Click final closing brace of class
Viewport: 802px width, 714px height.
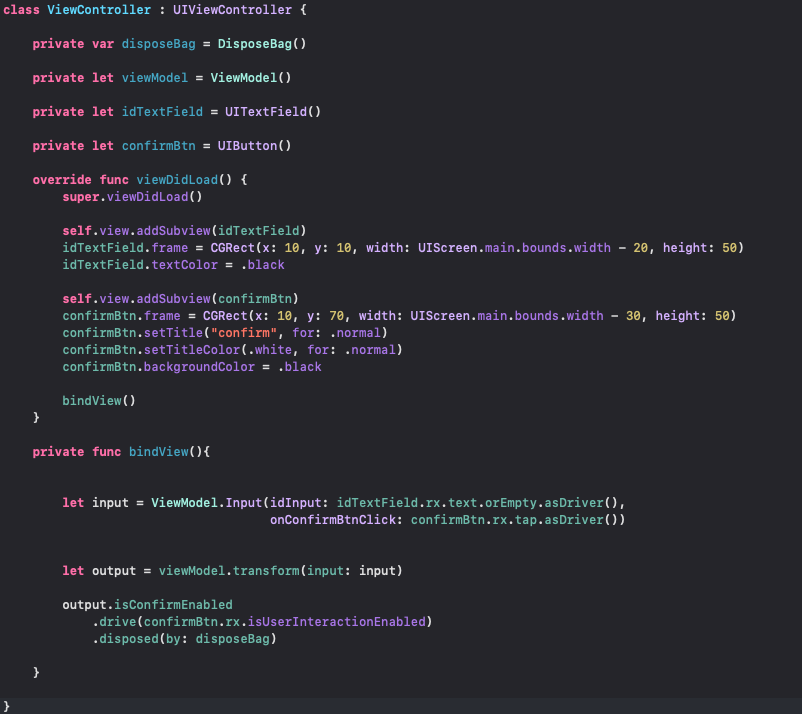(x=6, y=707)
